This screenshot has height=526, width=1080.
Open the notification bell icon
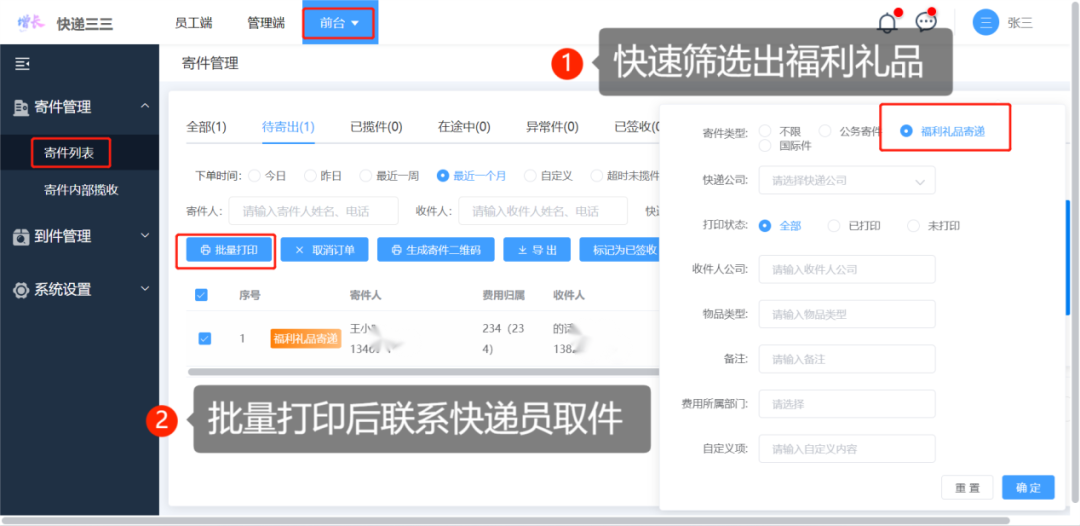(x=888, y=23)
